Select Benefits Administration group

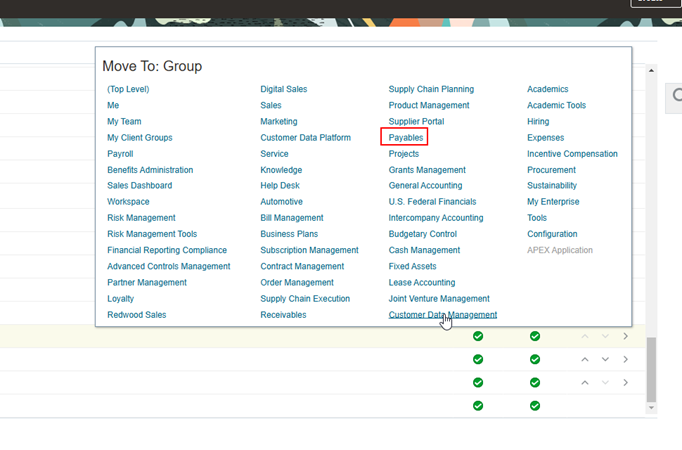(x=150, y=170)
